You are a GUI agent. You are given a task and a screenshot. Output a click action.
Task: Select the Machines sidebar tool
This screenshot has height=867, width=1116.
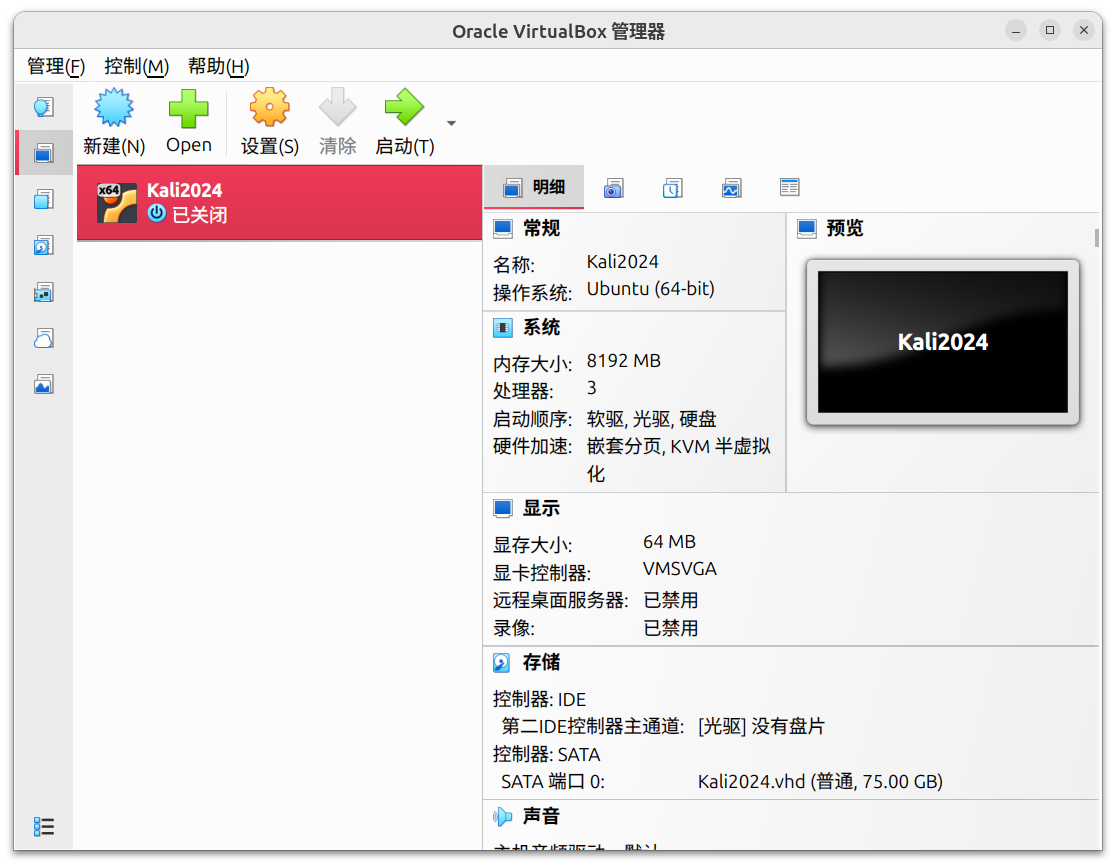tap(43, 153)
